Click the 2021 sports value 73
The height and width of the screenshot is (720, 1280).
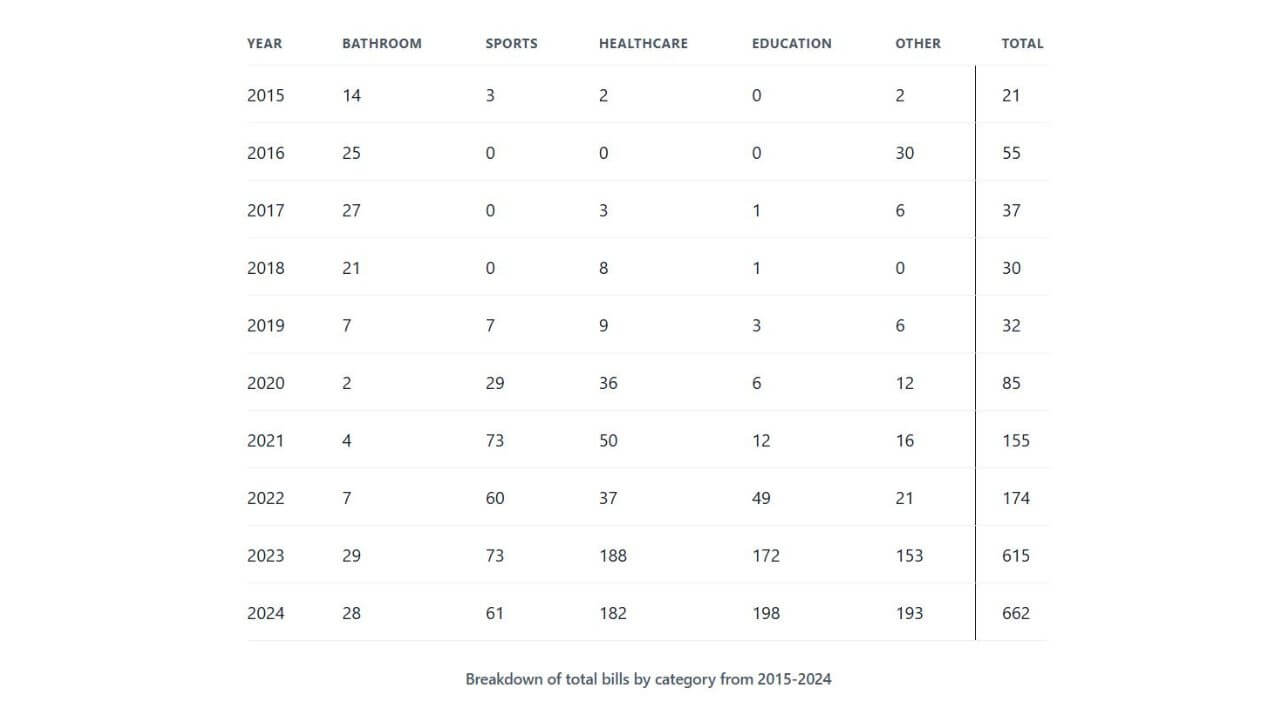pyautogui.click(x=495, y=440)
